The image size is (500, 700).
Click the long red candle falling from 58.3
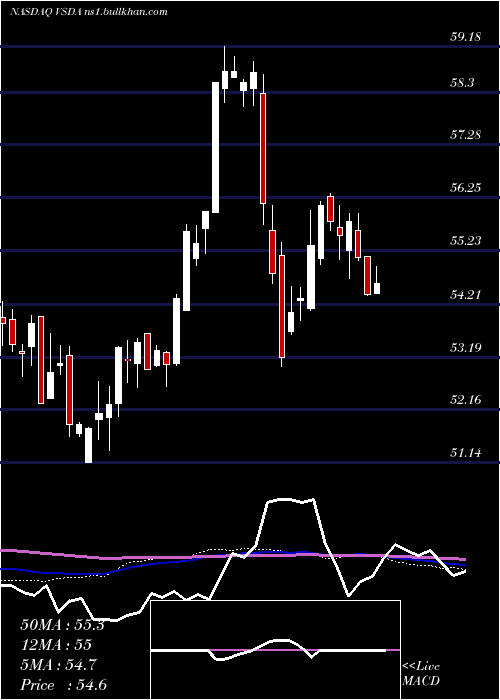click(x=263, y=148)
